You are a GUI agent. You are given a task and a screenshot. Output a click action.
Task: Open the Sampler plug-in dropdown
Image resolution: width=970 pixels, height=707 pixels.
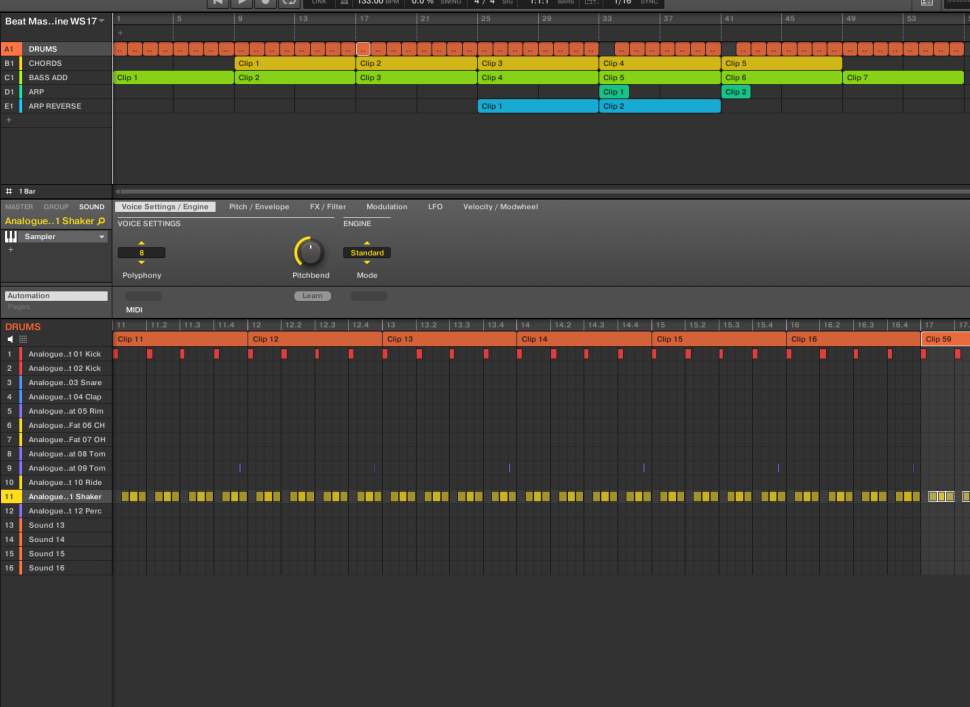coord(101,237)
